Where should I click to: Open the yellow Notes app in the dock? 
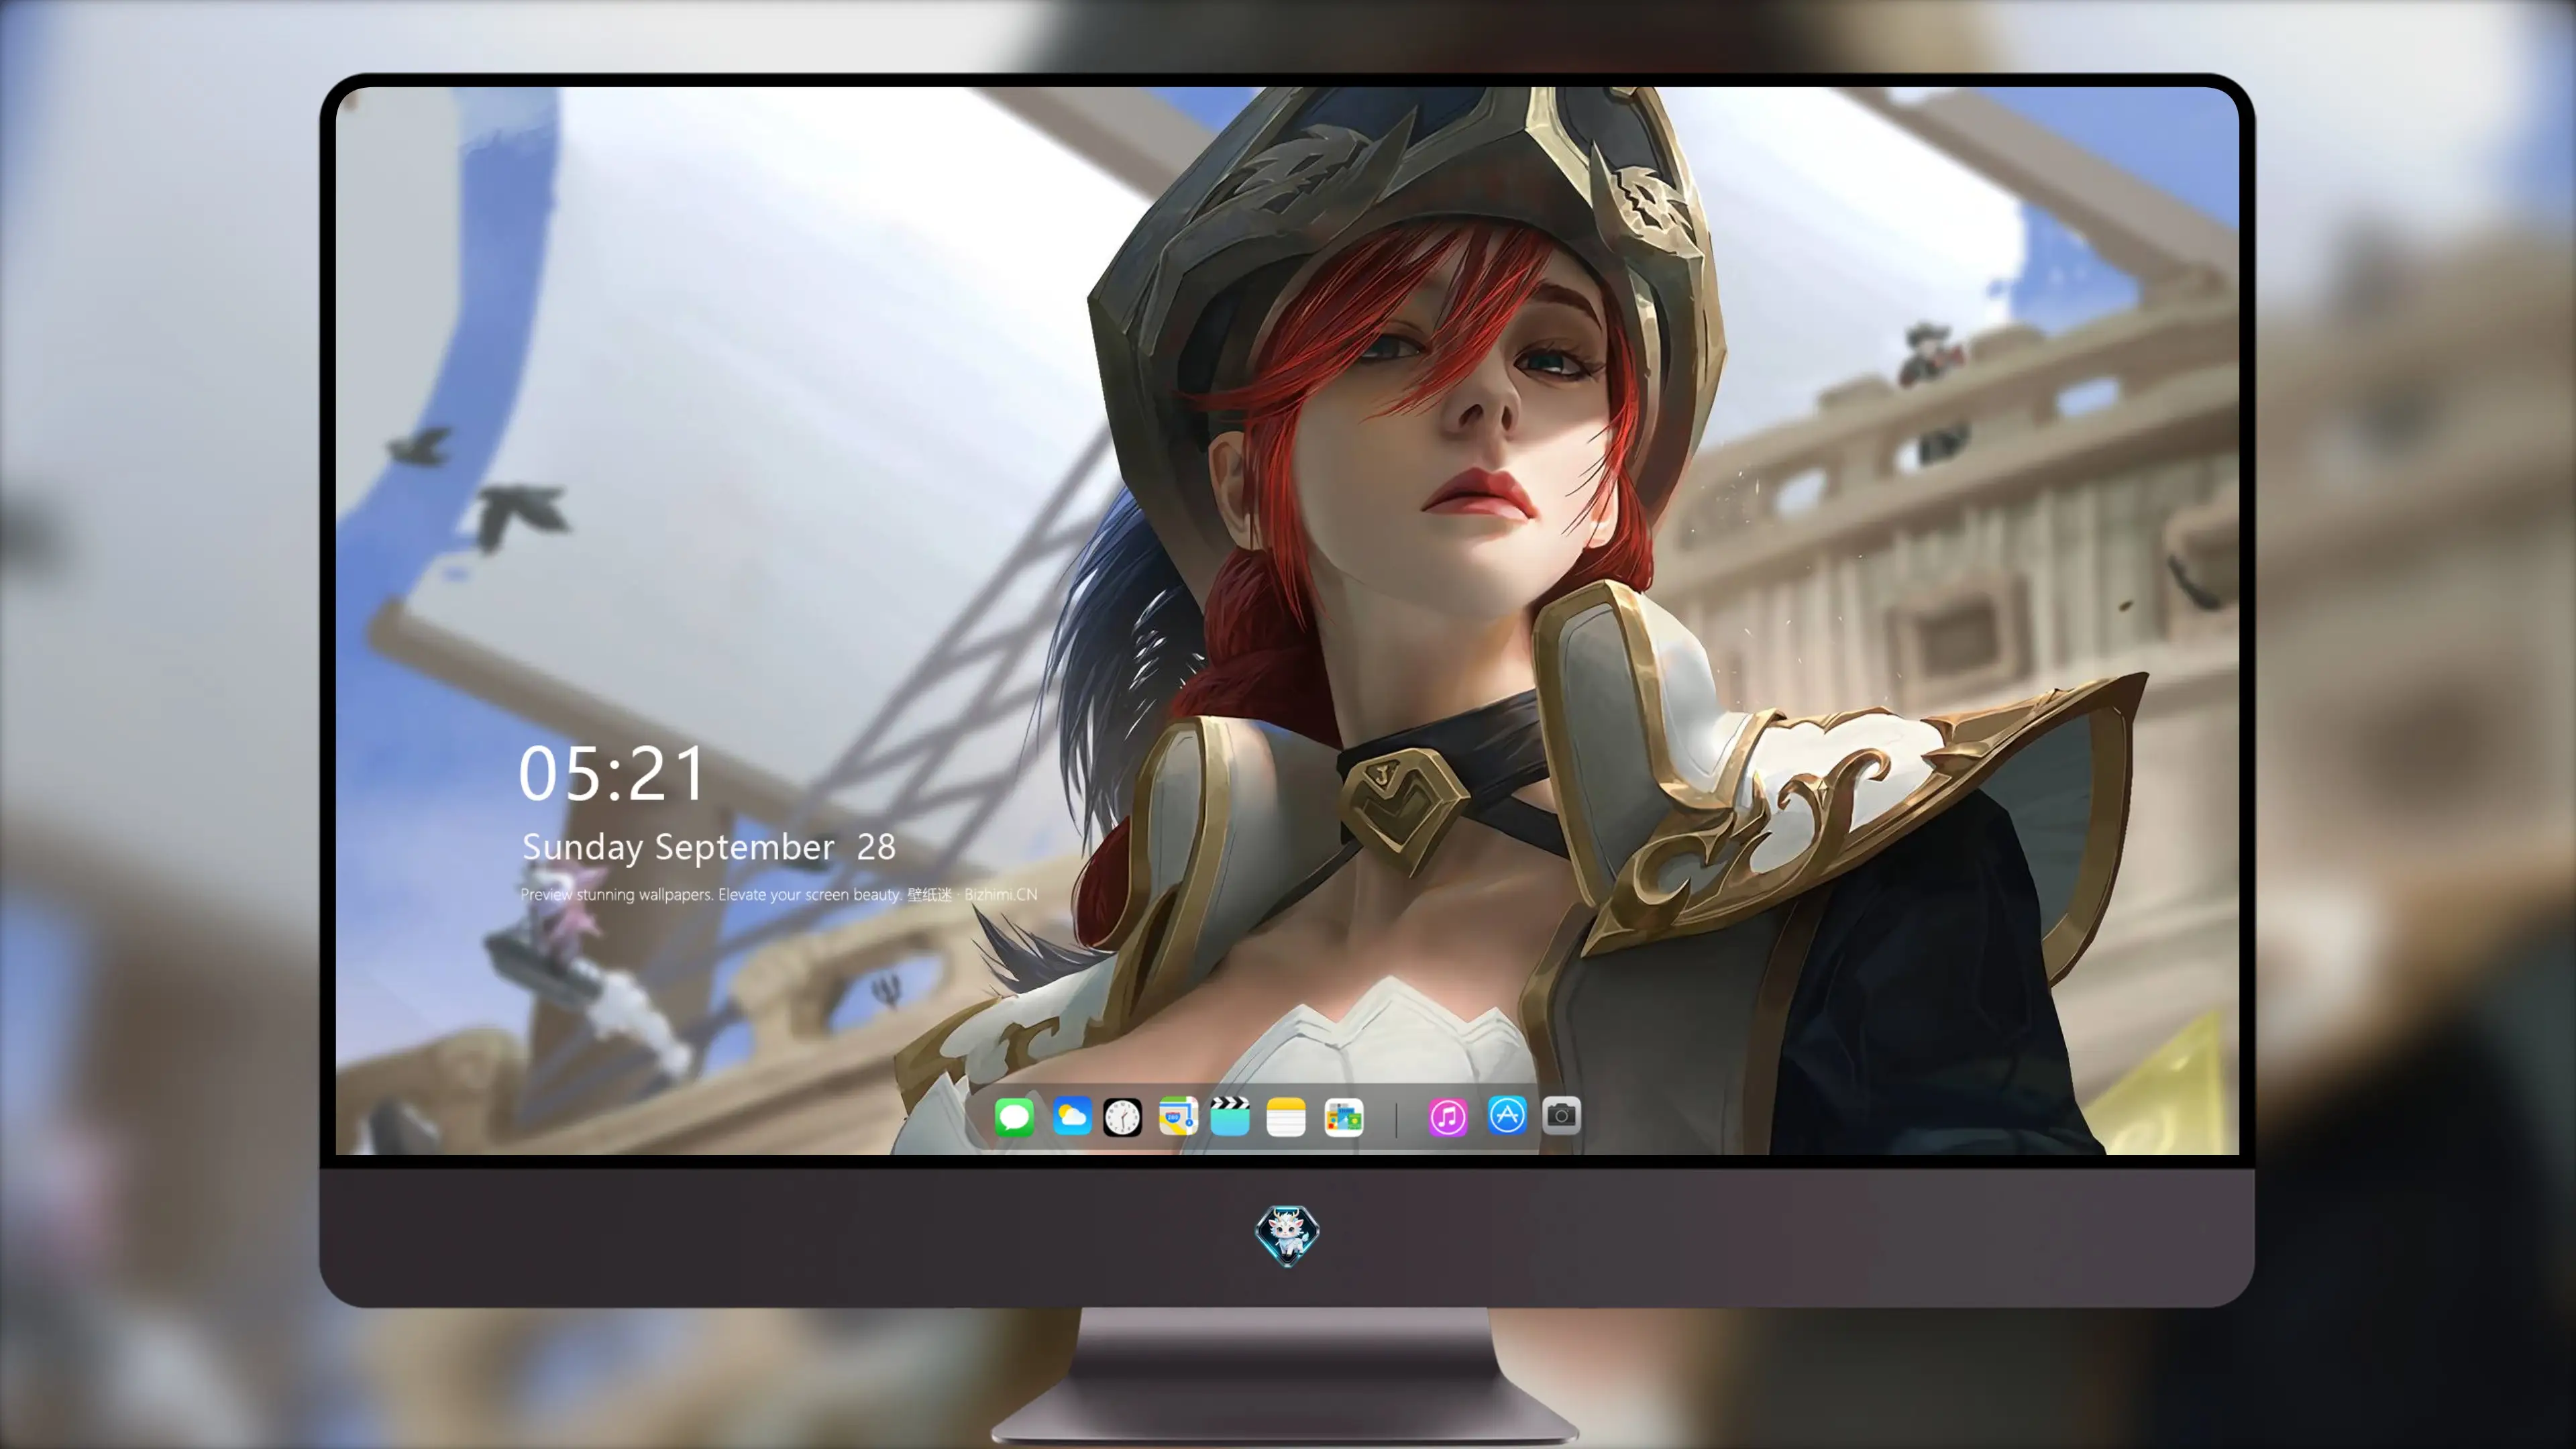click(1286, 1116)
